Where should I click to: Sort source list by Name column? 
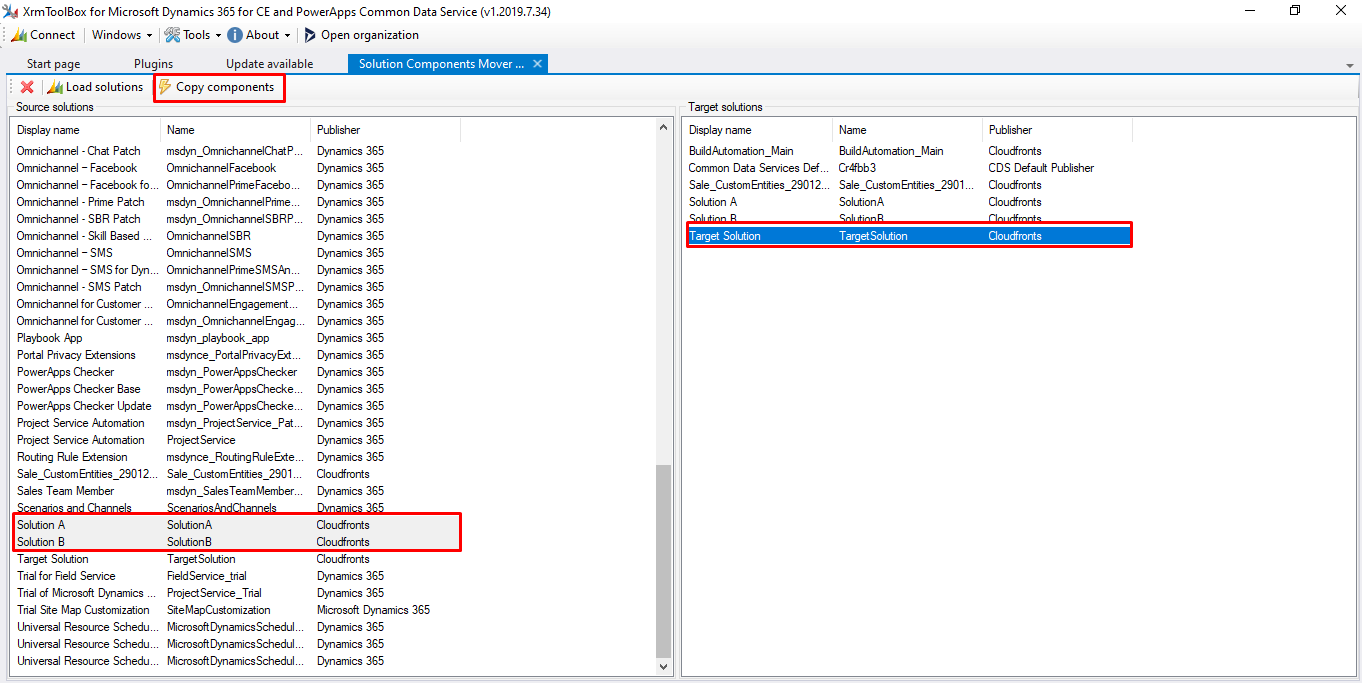coord(235,130)
